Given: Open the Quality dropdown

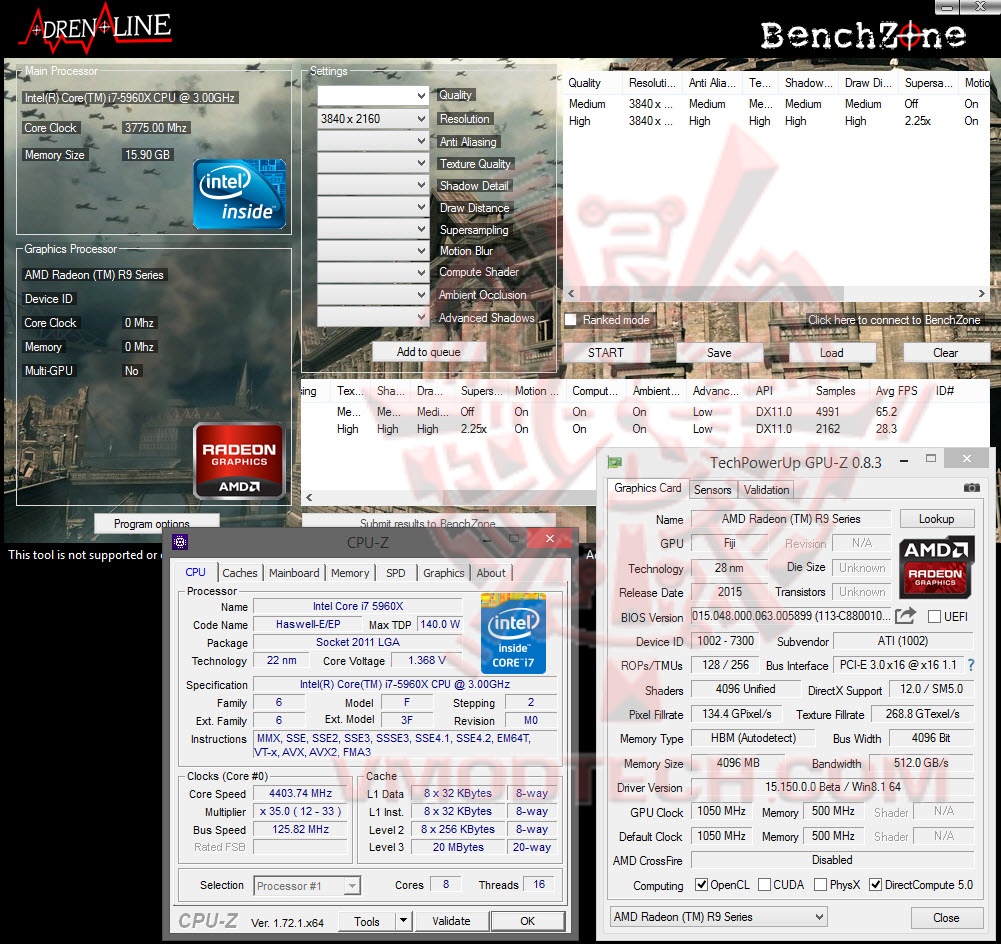Looking at the screenshot, I should [x=372, y=96].
